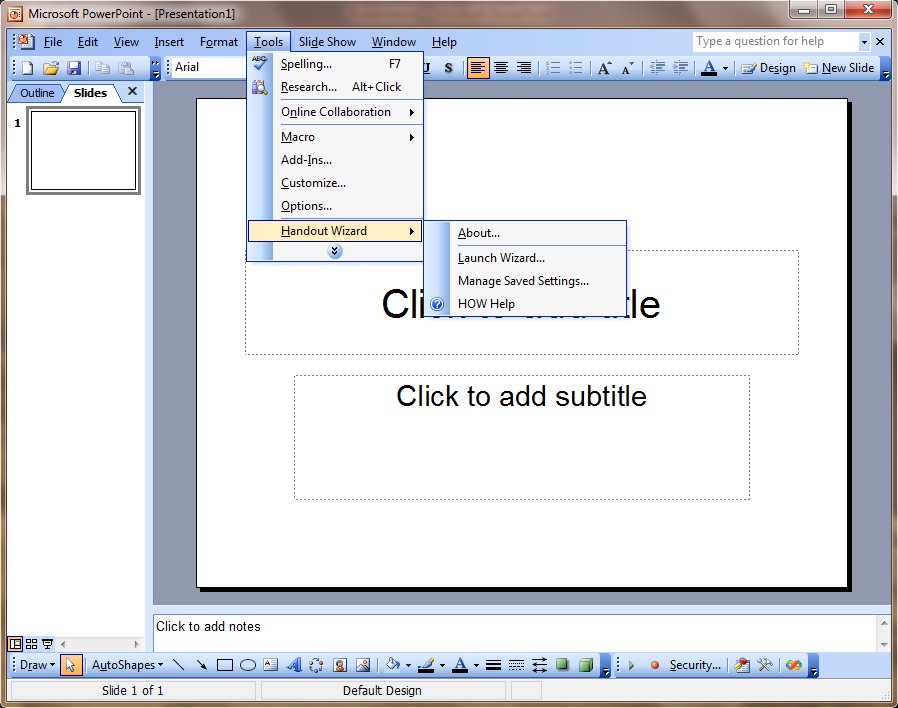
Task: Open the Slide Show menu
Action: [x=327, y=42]
